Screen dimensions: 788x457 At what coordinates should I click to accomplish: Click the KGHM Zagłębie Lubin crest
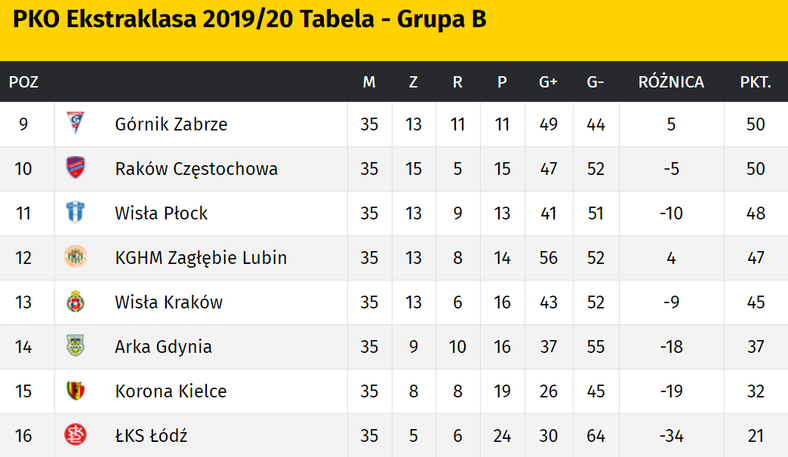[75, 257]
